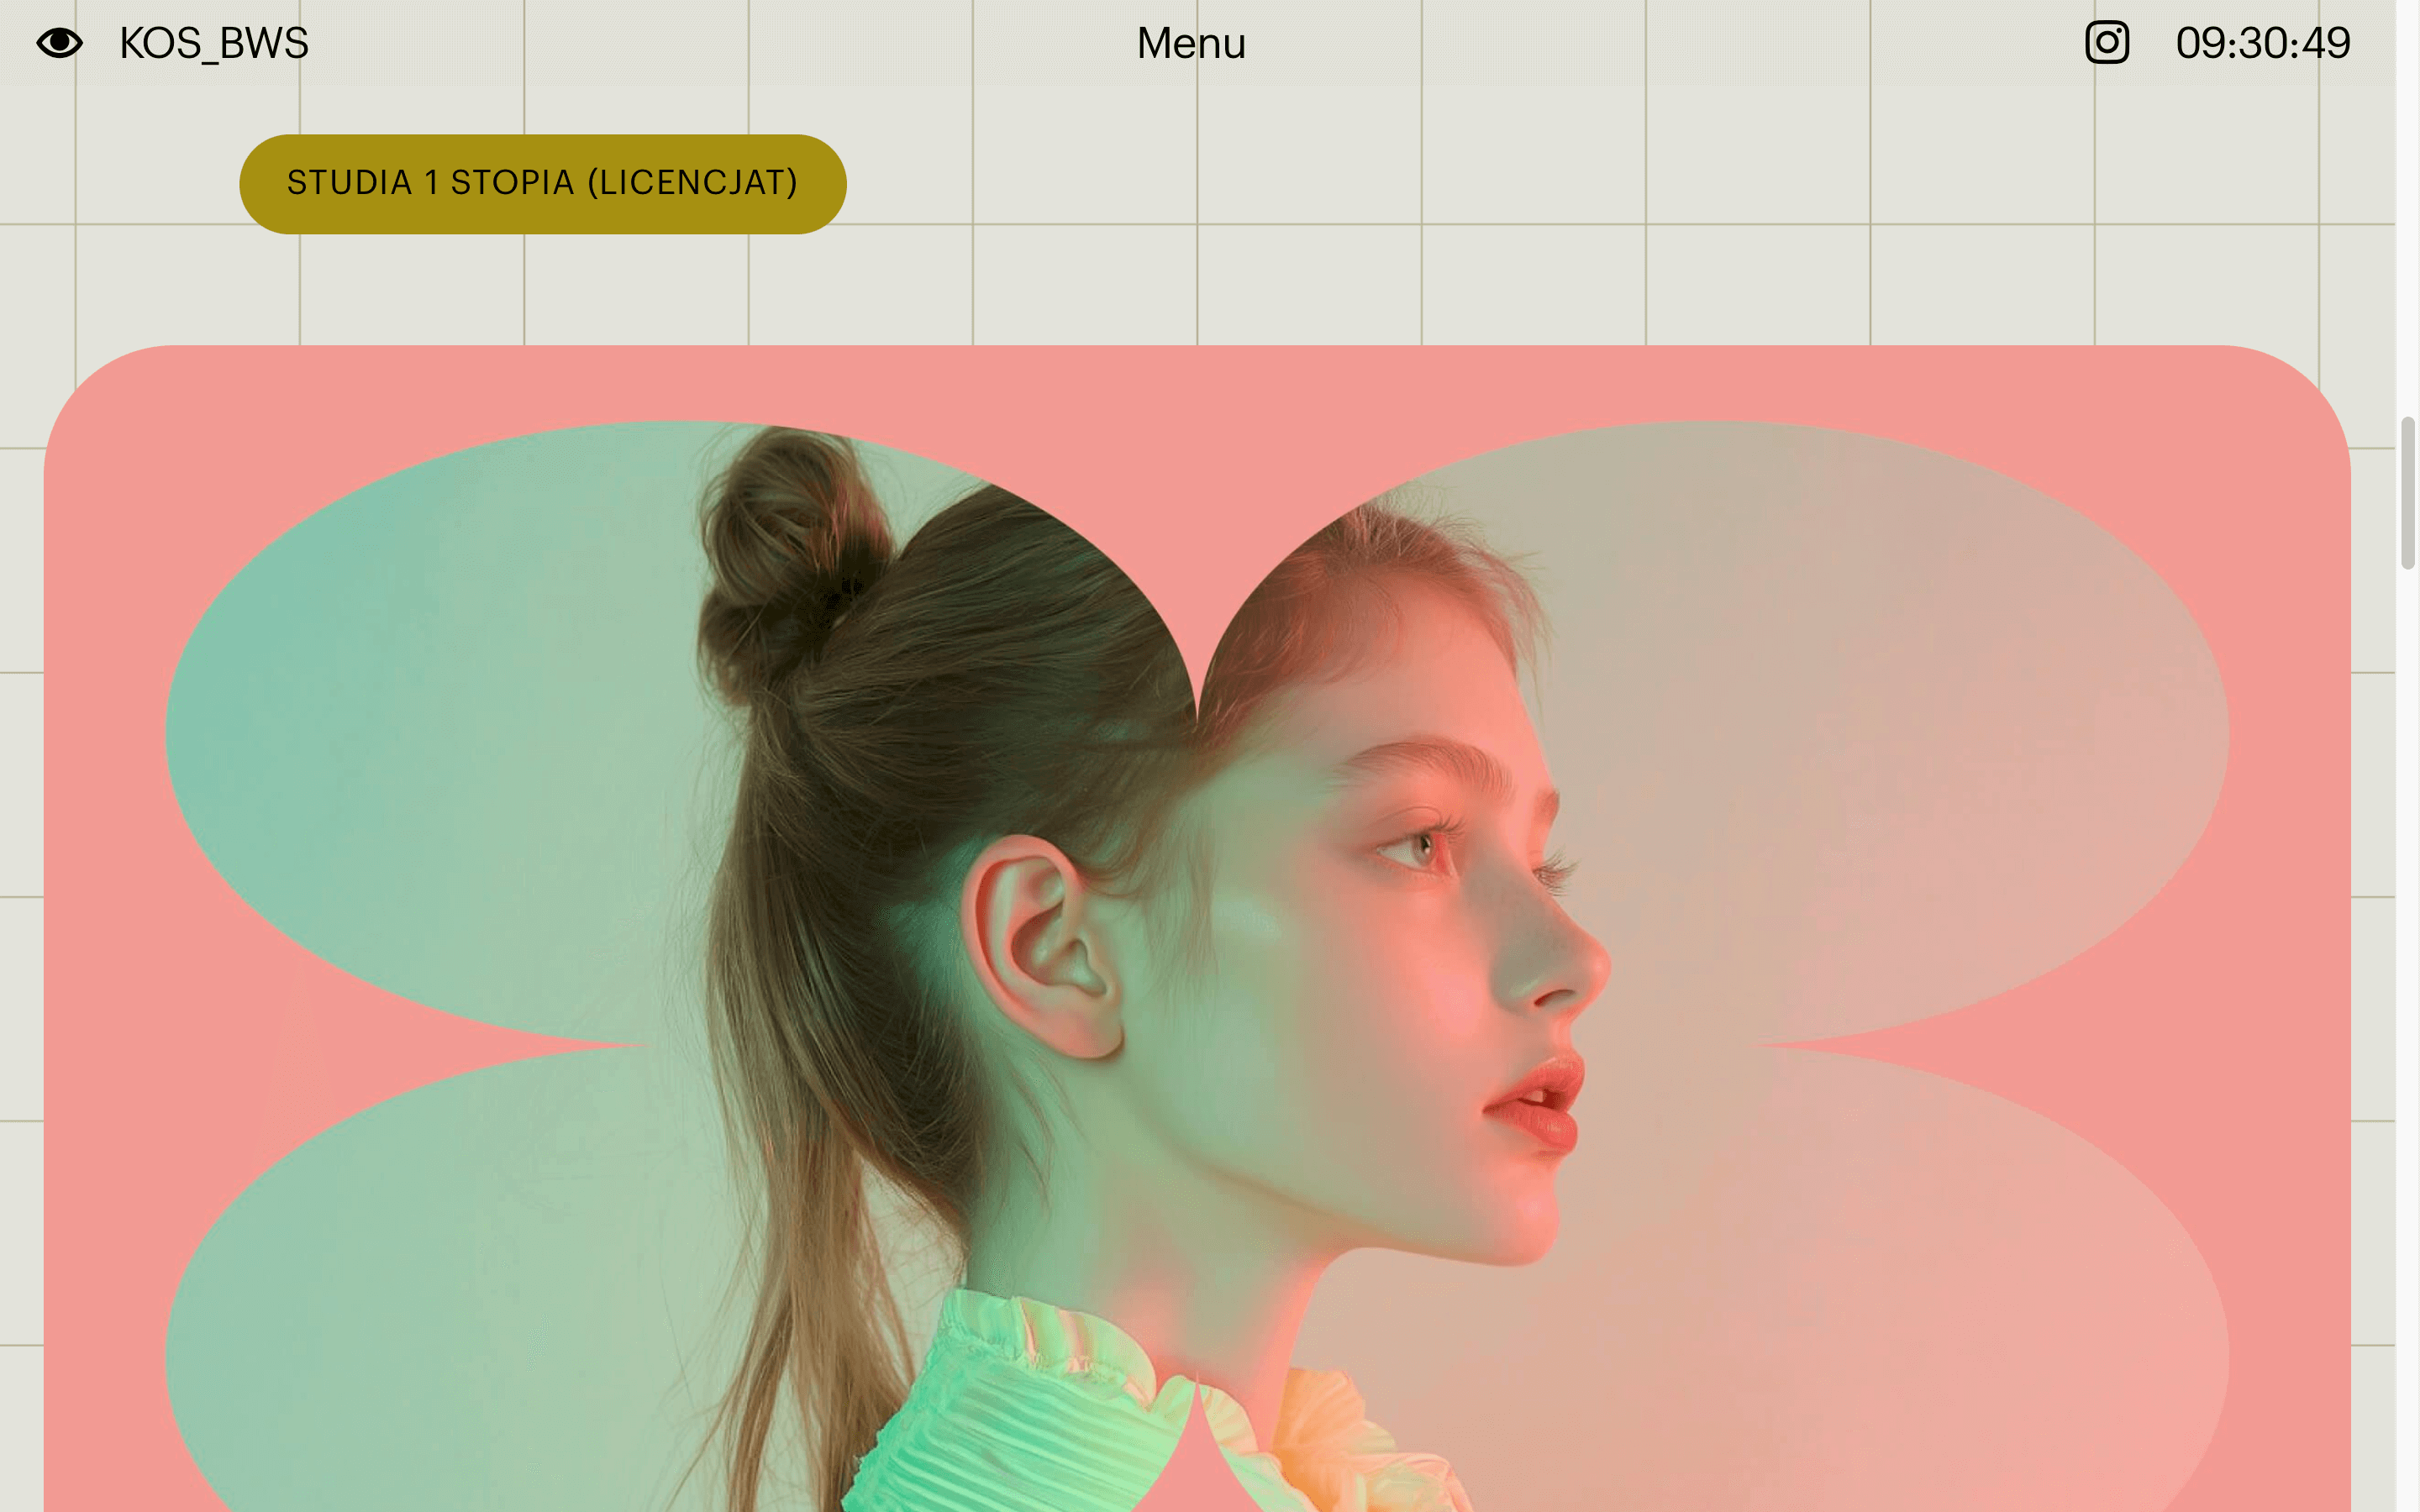Click the 09:30:49 clock display

(2262, 43)
